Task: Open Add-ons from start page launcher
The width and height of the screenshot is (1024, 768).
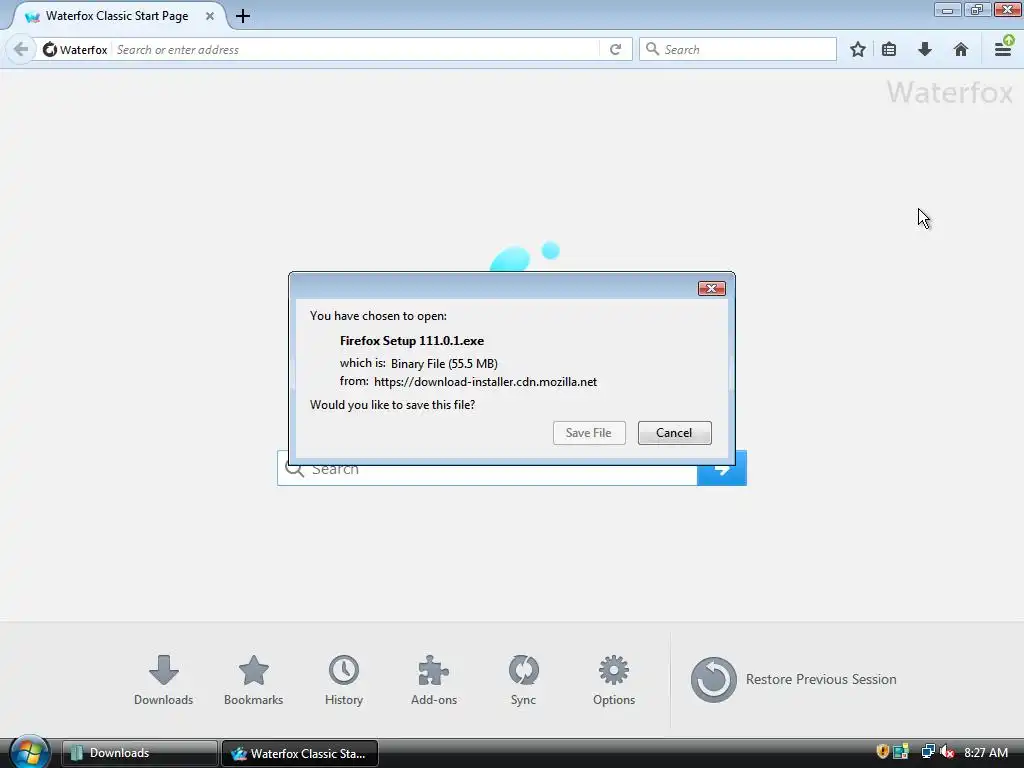Action: coord(434,680)
